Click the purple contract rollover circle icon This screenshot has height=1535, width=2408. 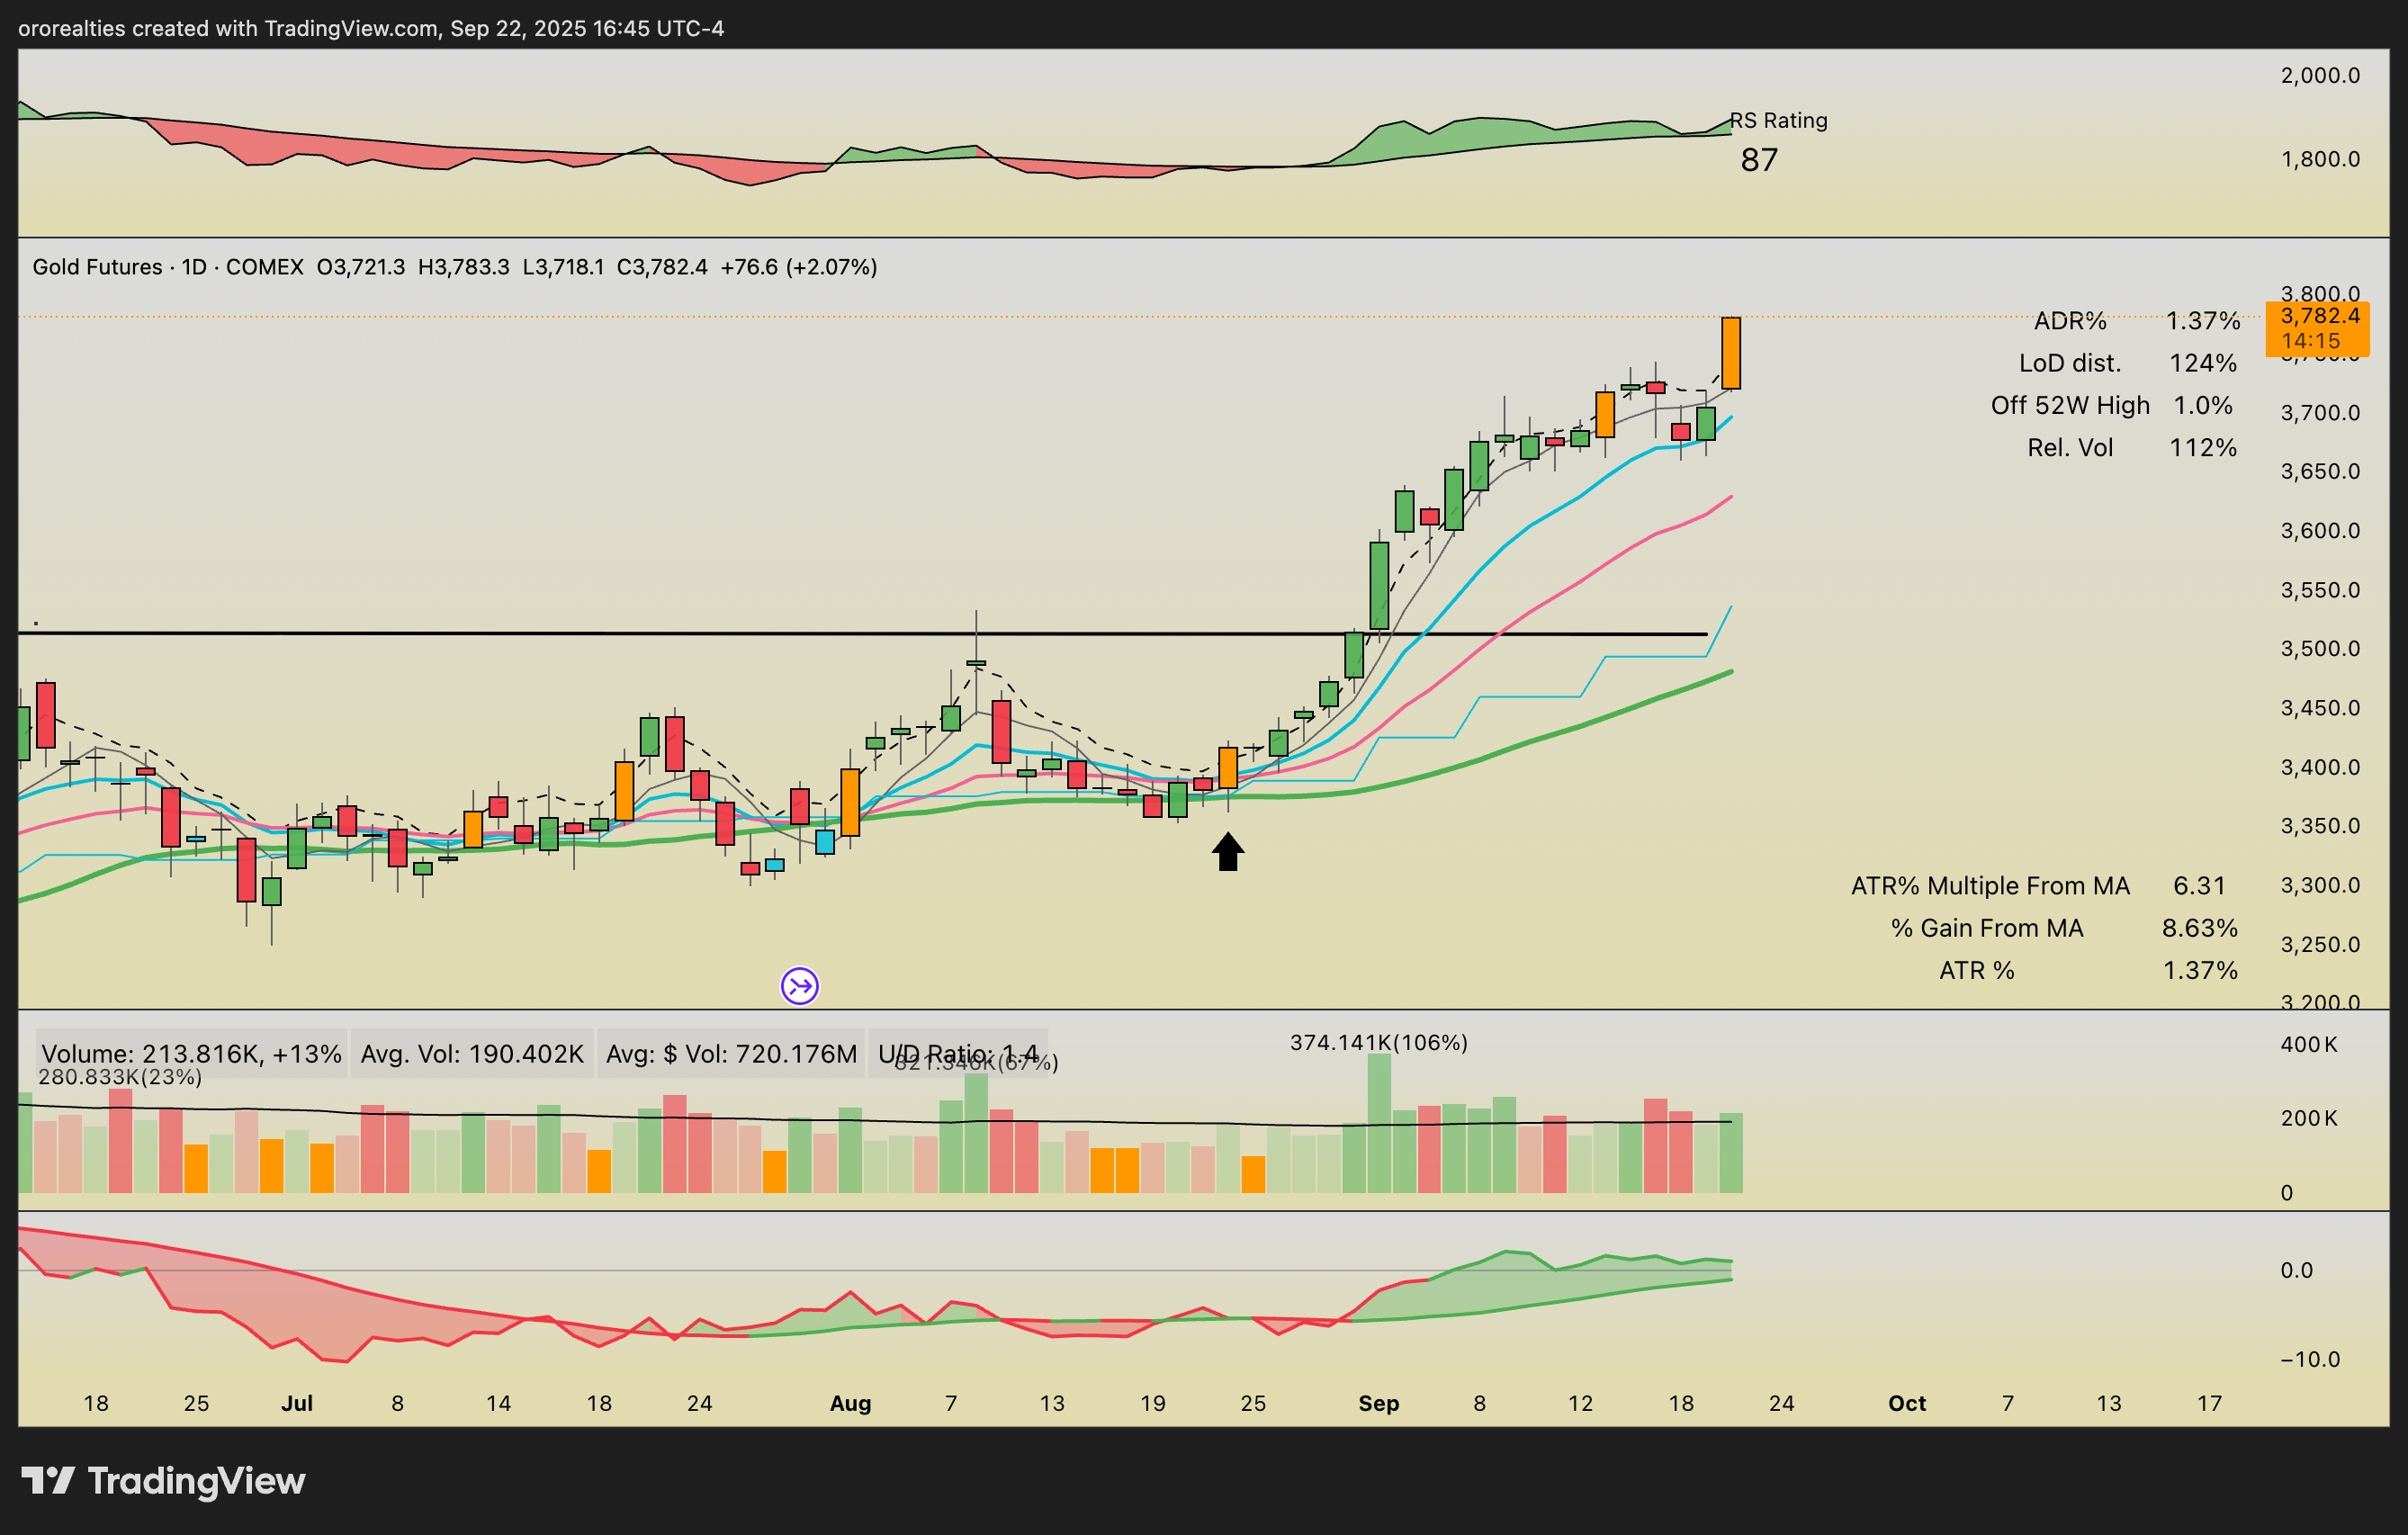(x=800, y=986)
